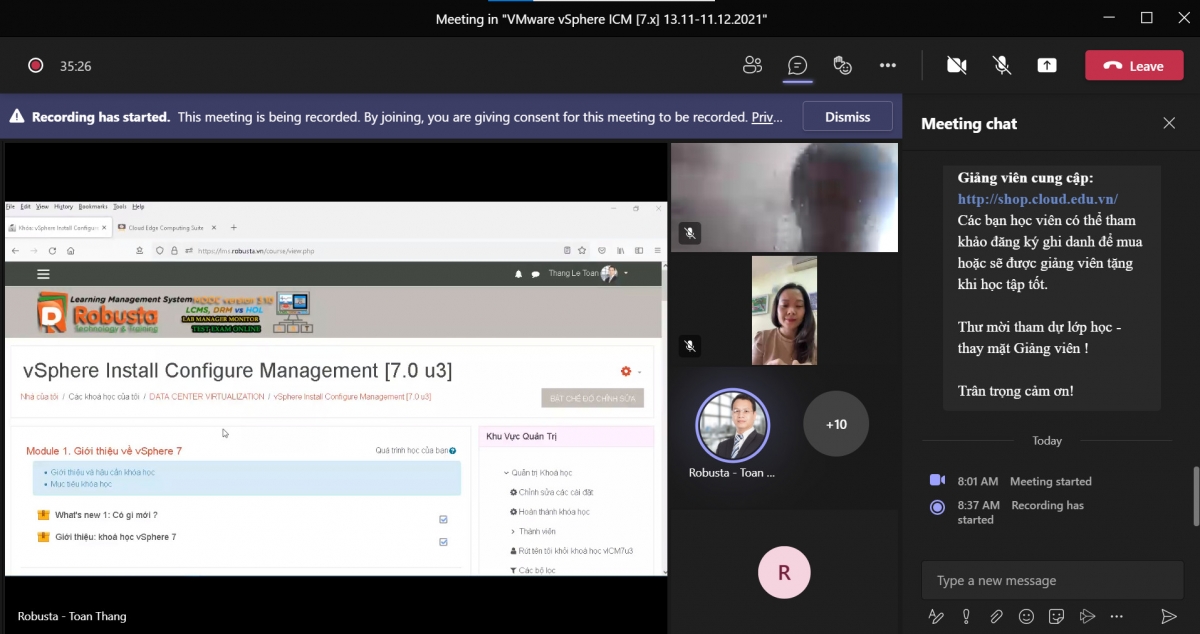
Task: Open the course settings gear dropdown
Action: 630,371
